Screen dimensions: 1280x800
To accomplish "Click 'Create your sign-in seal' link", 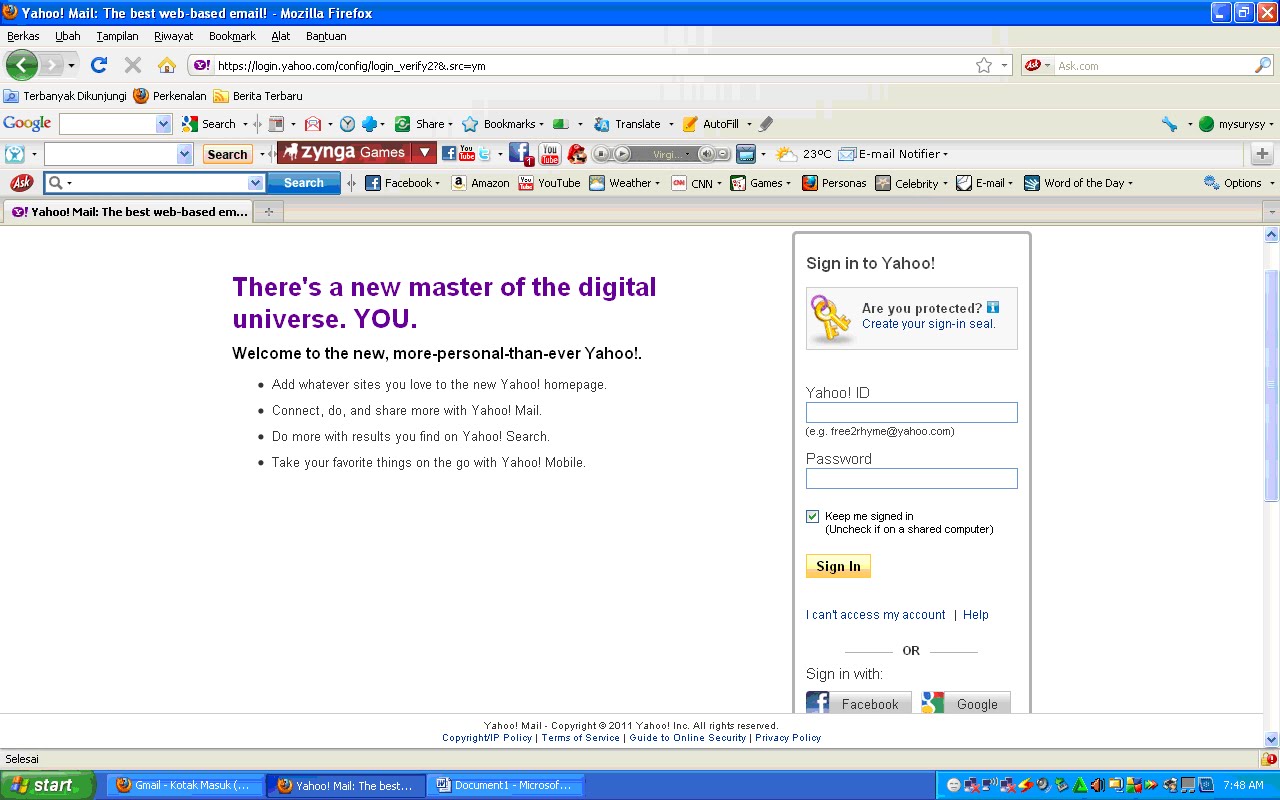I will click(928, 324).
